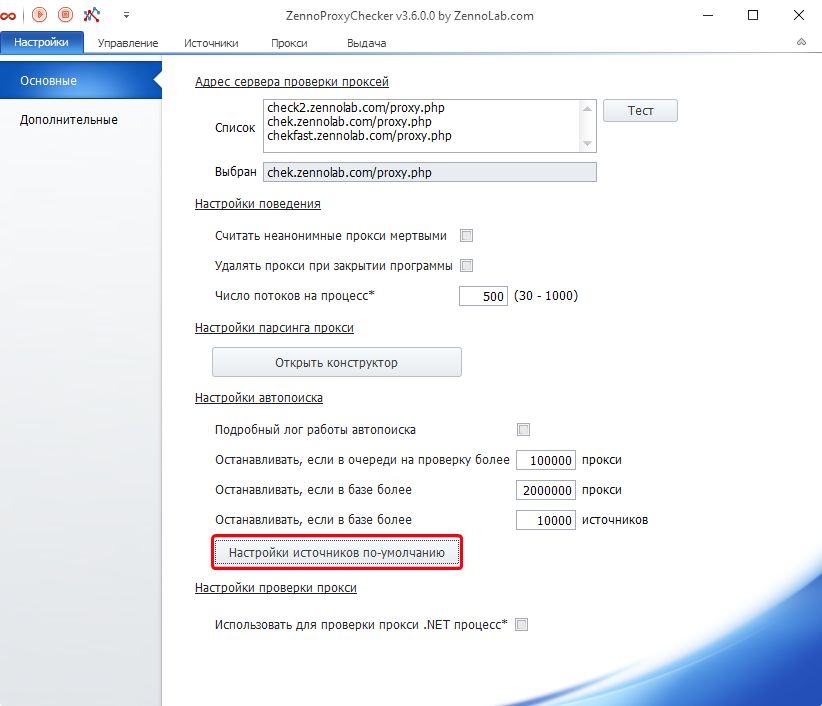
Task: Enable удалять прокси при закрытии программы
Action: click(x=466, y=265)
